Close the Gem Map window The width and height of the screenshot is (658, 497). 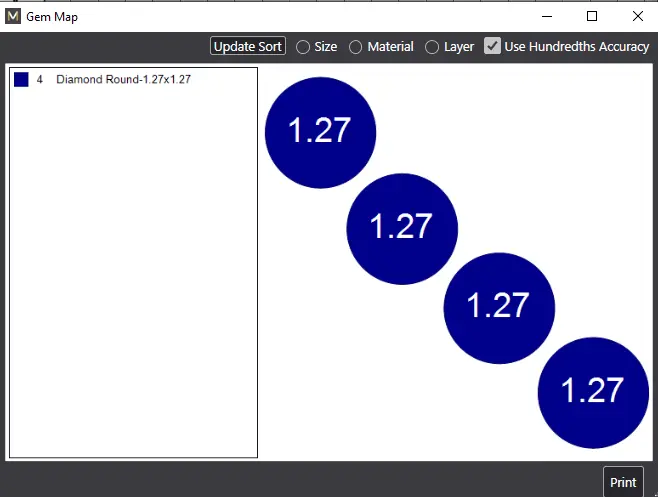(637, 16)
